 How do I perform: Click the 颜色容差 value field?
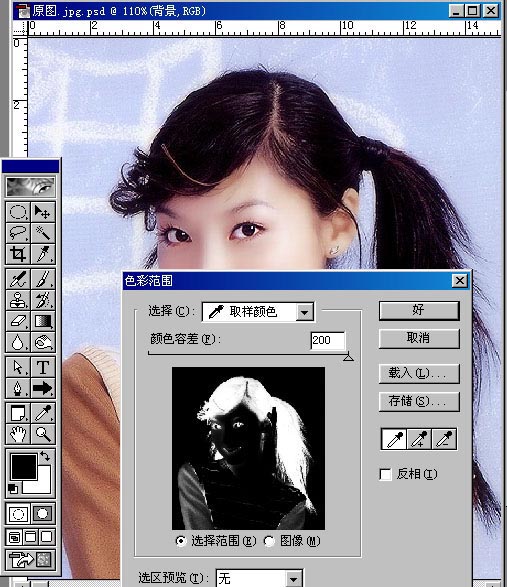[x=328, y=340]
